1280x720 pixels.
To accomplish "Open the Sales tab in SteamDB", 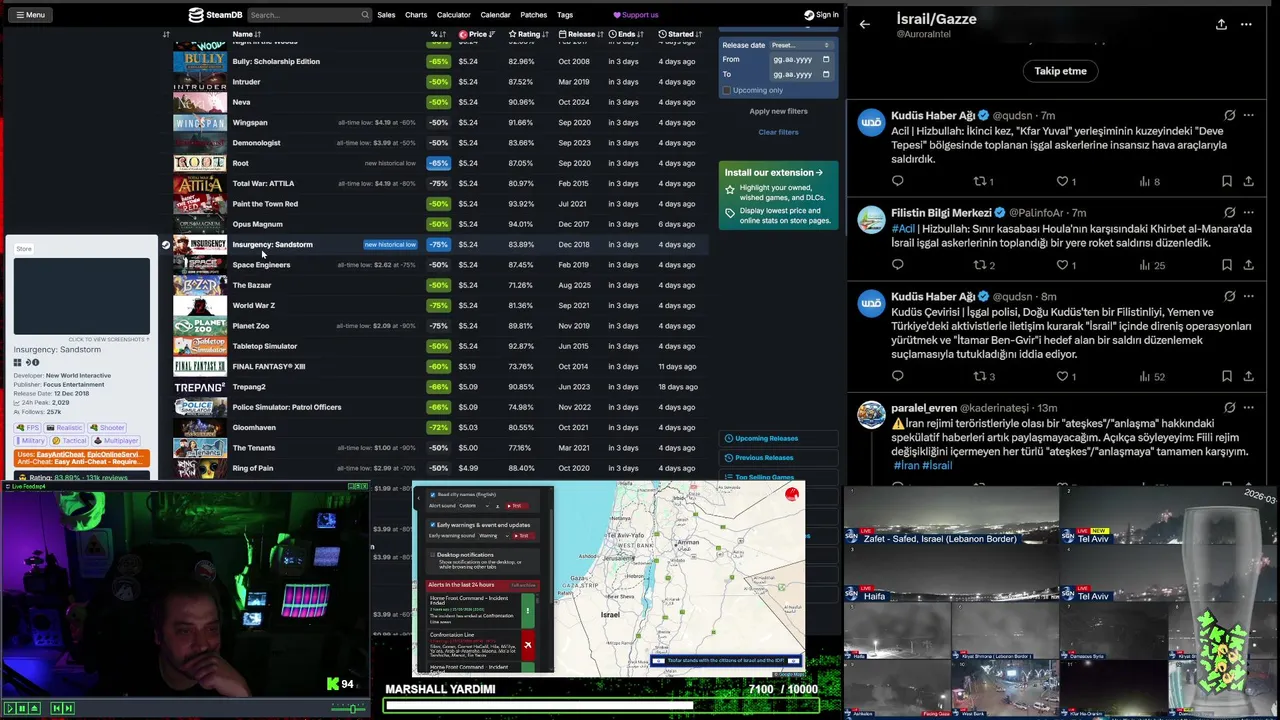I will pos(386,15).
